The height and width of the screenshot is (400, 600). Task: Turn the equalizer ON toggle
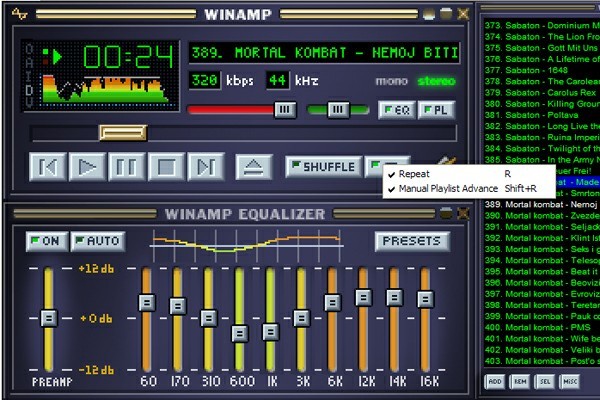tap(47, 241)
